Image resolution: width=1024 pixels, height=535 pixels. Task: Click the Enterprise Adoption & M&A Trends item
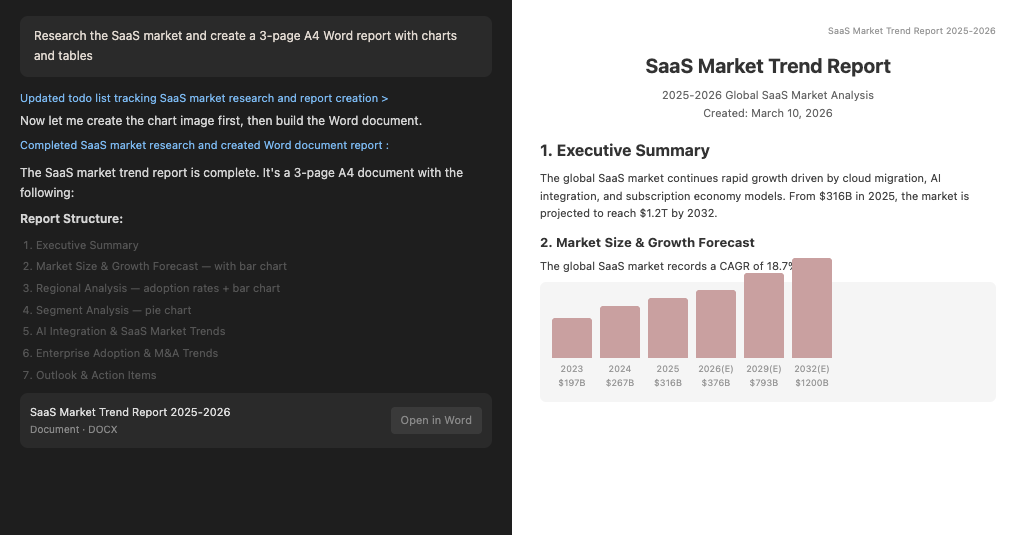click(x=126, y=353)
